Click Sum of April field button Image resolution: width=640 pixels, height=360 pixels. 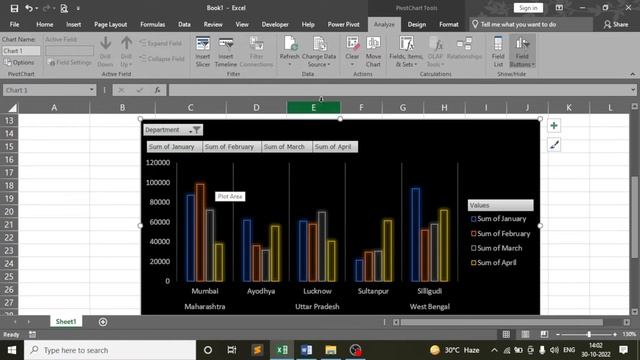tap(335, 147)
